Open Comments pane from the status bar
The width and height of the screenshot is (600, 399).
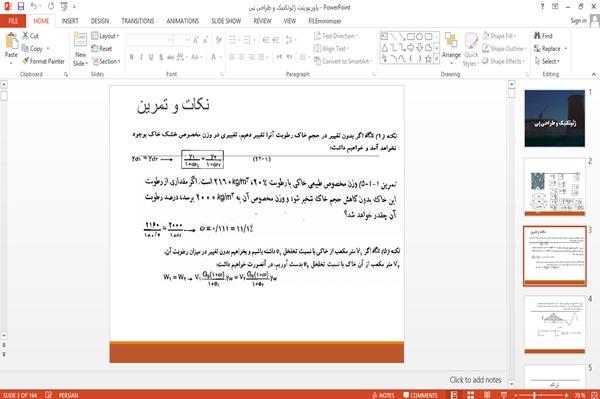point(420,395)
